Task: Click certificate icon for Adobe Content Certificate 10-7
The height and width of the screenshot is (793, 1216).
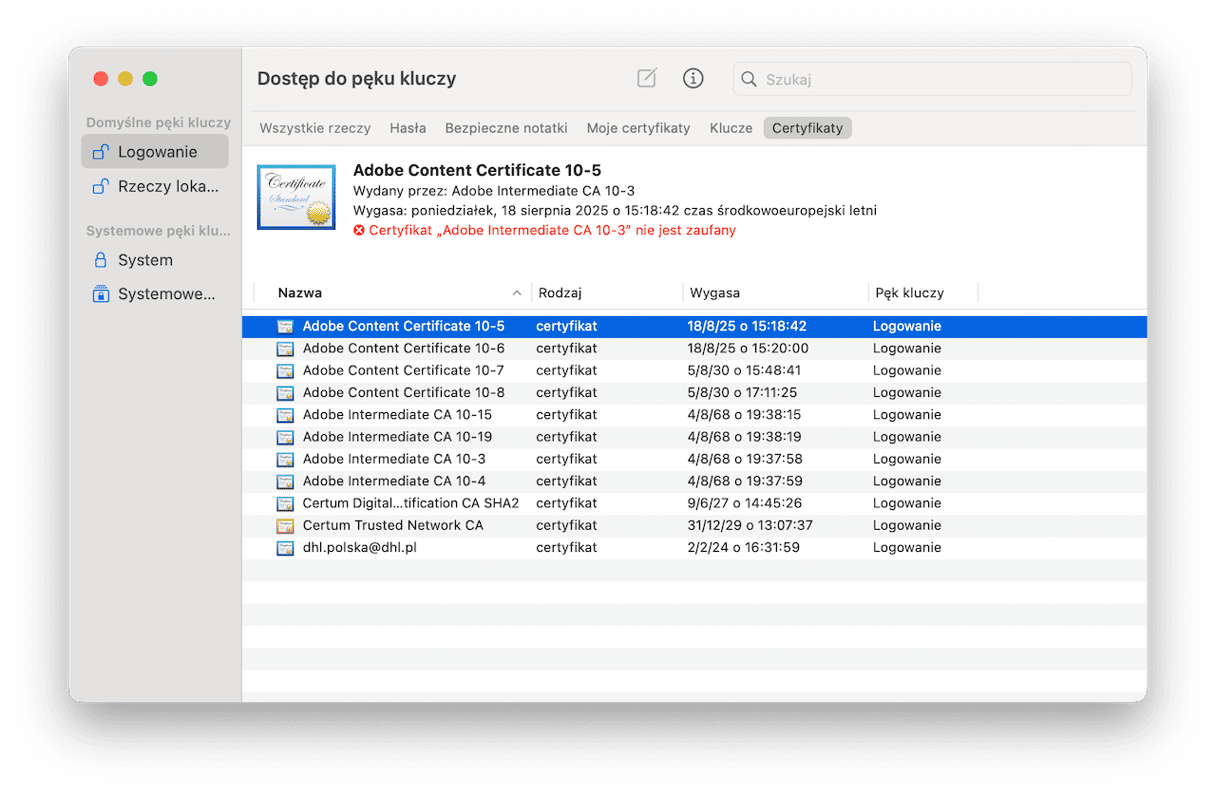Action: [x=285, y=371]
